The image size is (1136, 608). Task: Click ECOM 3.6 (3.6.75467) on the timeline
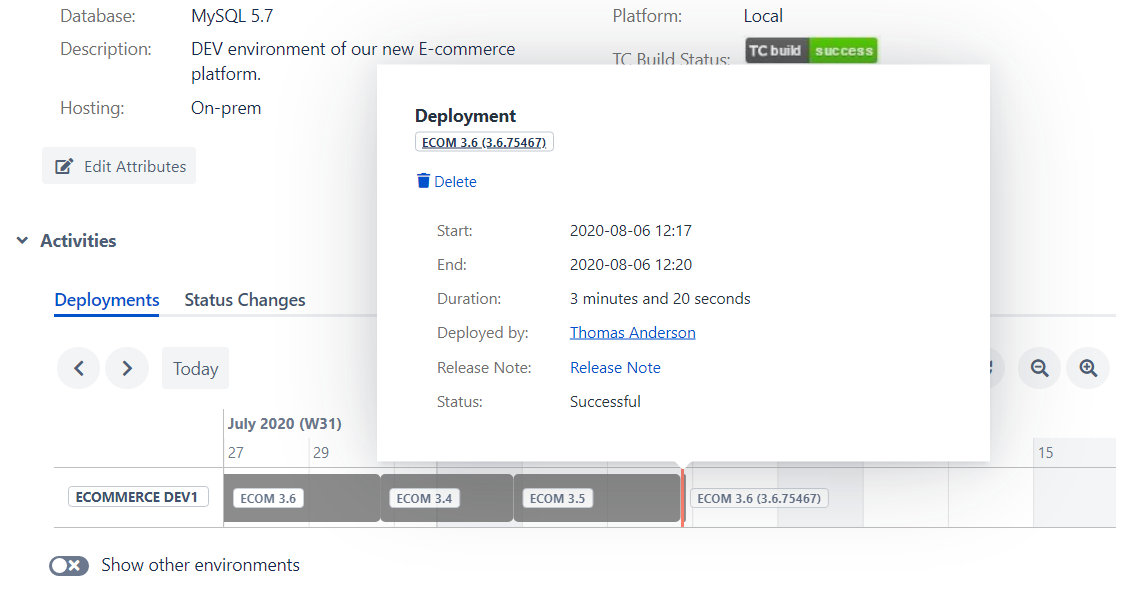click(x=759, y=498)
